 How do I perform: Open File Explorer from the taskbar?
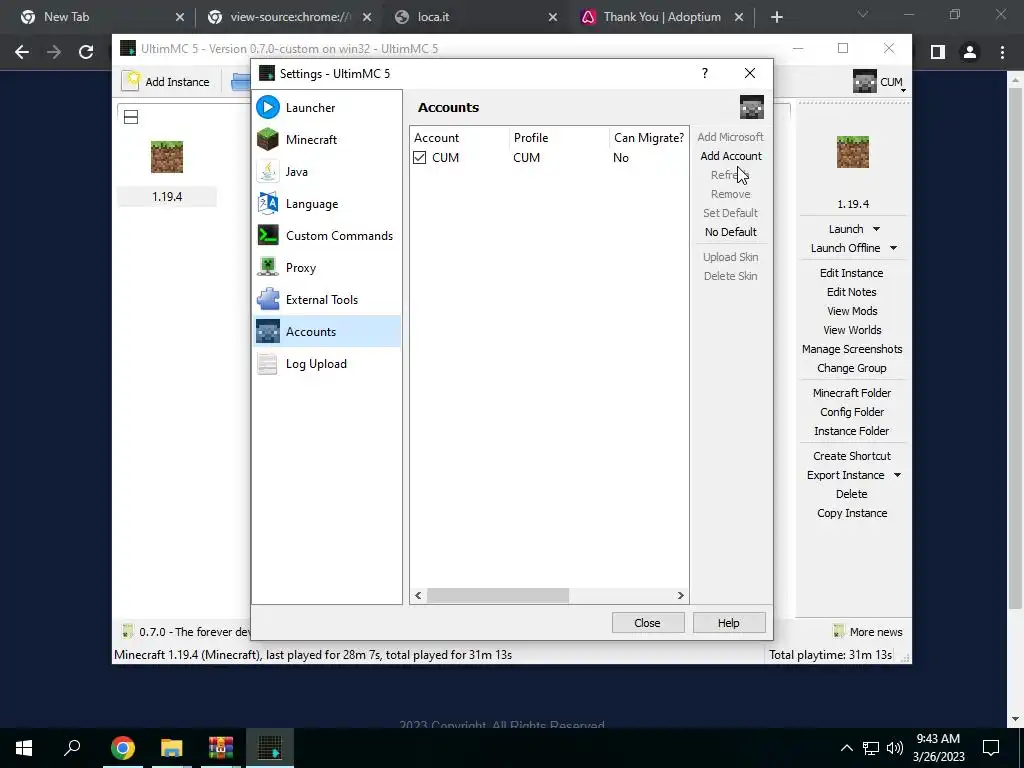click(x=171, y=748)
